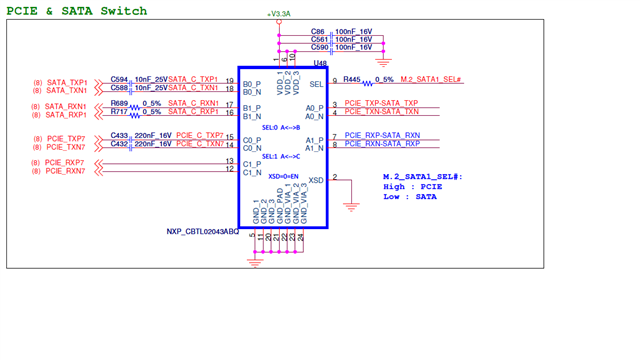Click net name PCIE_C_TXN7
Screen dimensions: 640x360
pyautogui.click(x=200, y=144)
